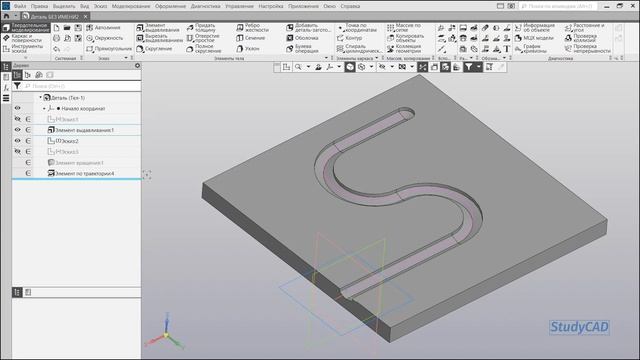Select the Окружность circle tool
The image size is (640, 360).
click(104, 38)
